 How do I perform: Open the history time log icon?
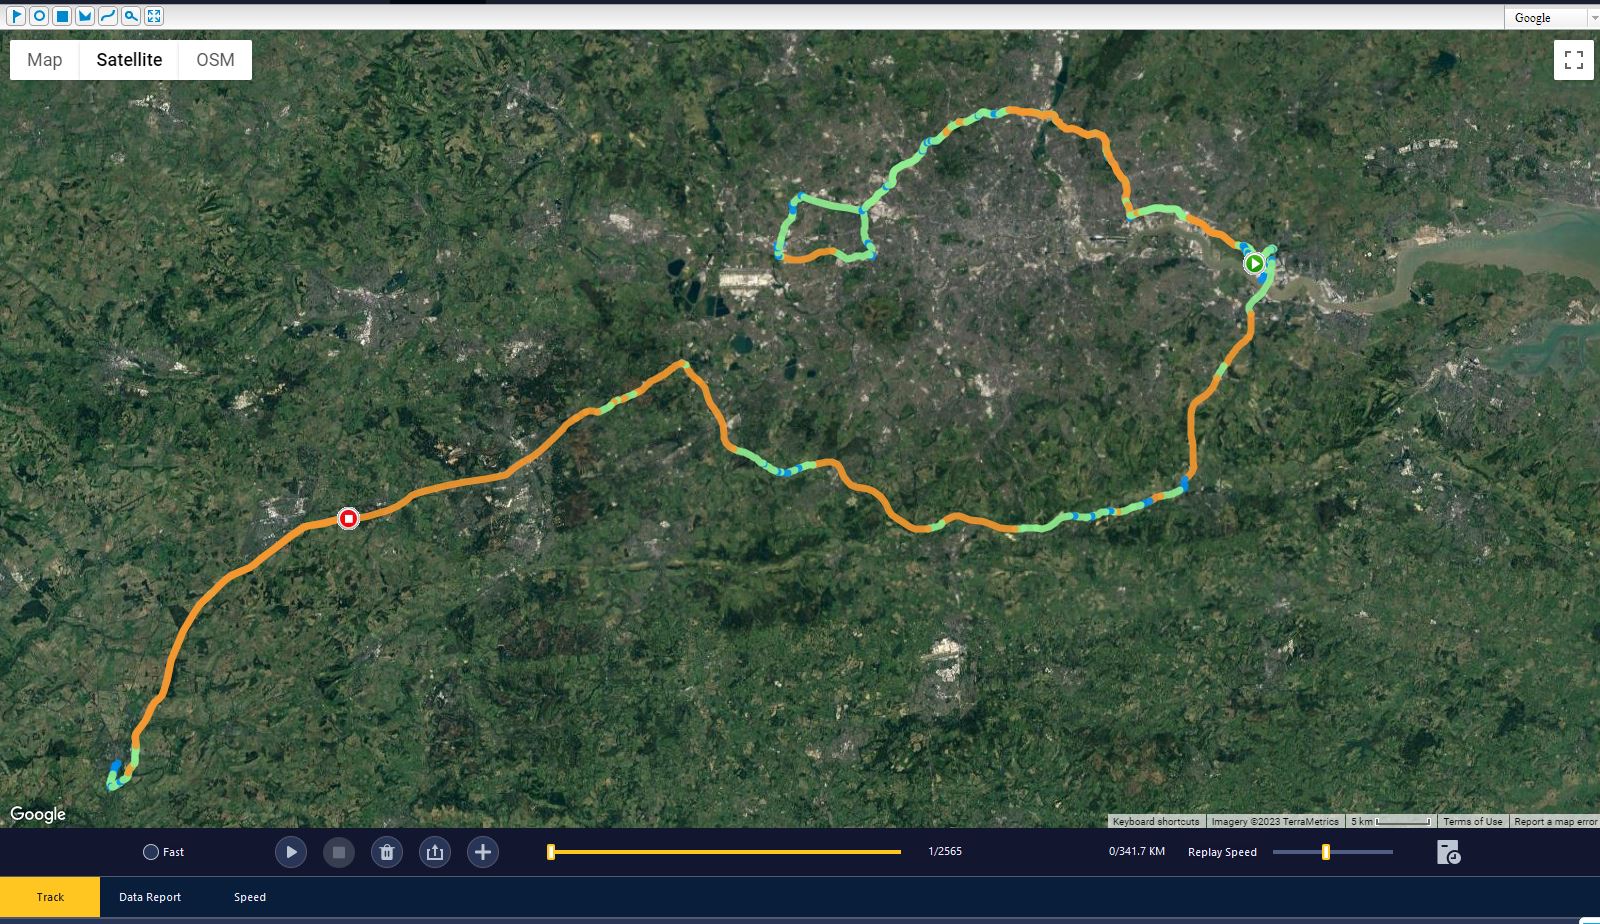pyautogui.click(x=1447, y=852)
